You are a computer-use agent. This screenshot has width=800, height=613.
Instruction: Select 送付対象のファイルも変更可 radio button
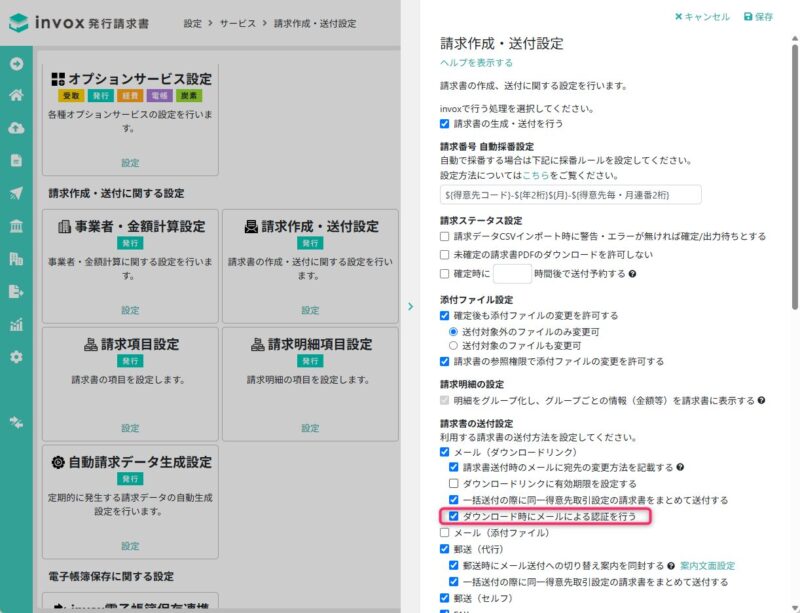453,346
